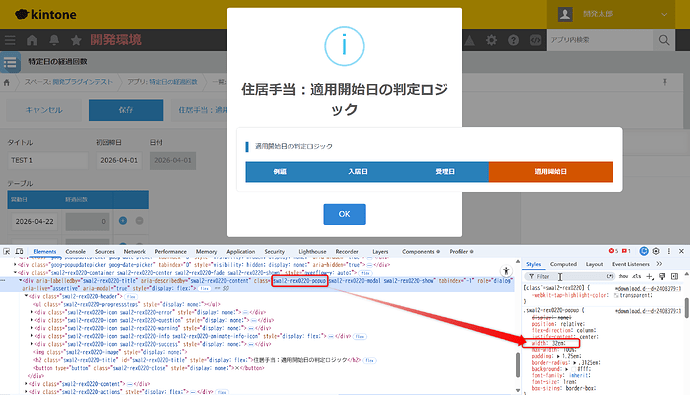This screenshot has width=690, height=395.
Task: Click the pin icon on breadcrumb bar
Action: coord(665,82)
